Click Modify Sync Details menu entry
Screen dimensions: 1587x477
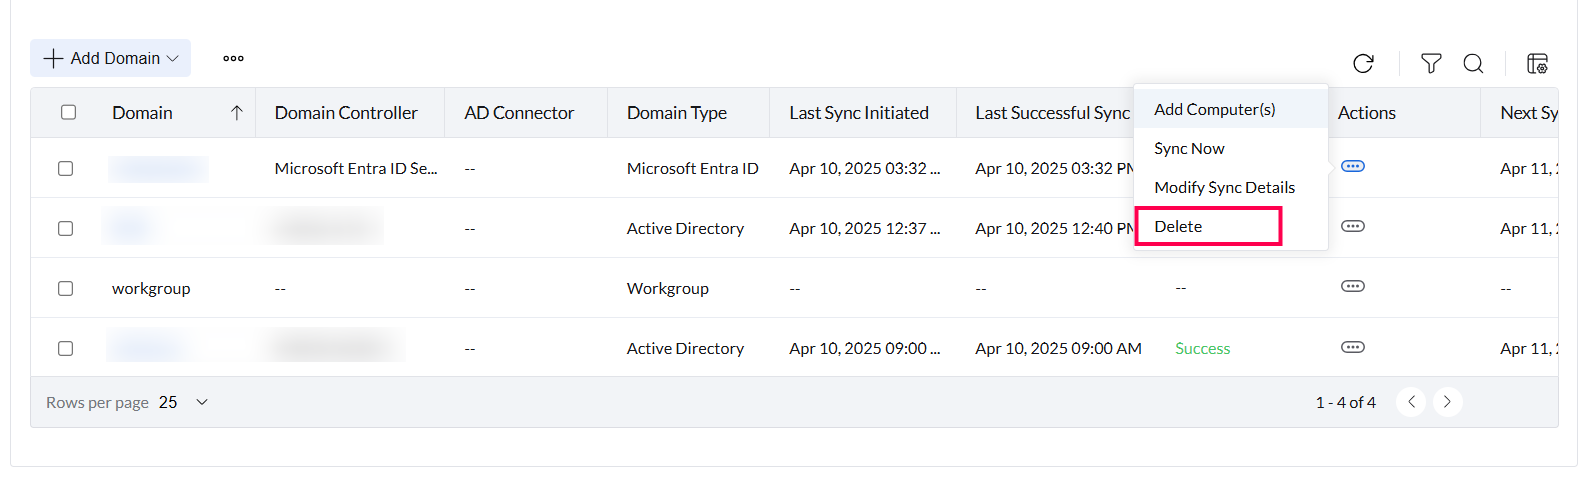click(x=1224, y=187)
